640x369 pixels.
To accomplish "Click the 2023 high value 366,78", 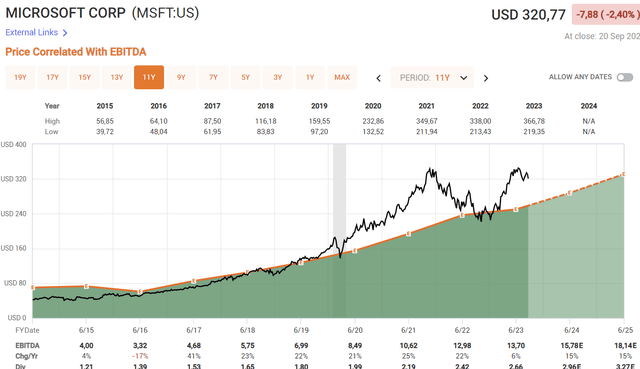I will [534, 121].
